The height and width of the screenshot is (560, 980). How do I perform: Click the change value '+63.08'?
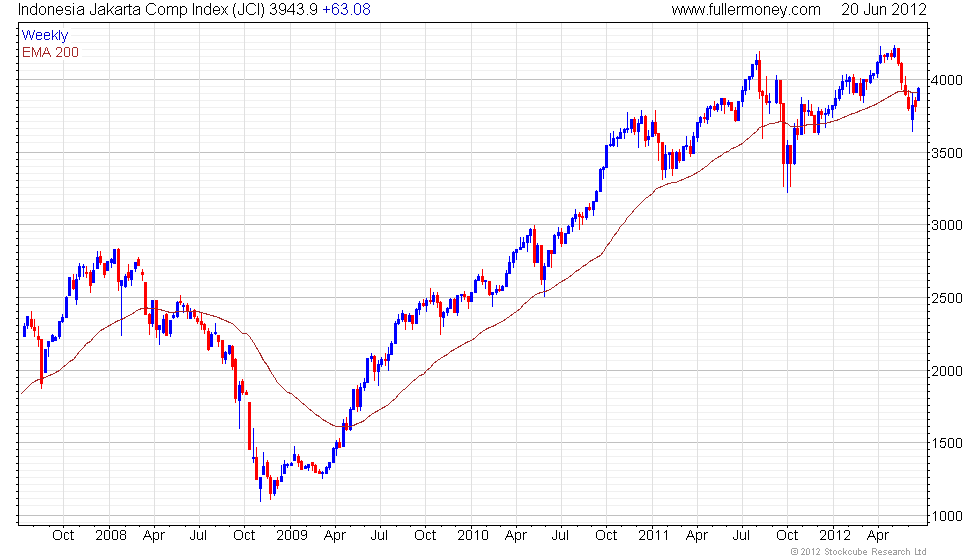tap(346, 10)
